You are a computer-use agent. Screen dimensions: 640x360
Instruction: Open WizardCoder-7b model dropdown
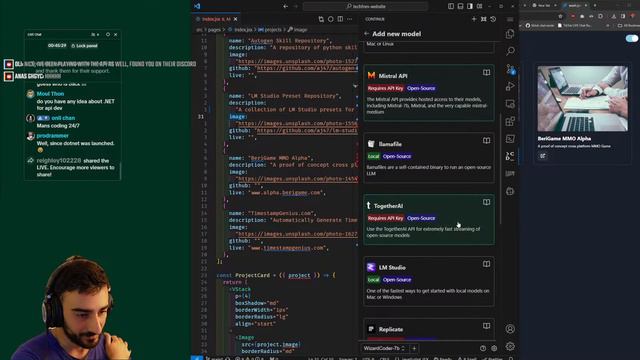(384, 348)
